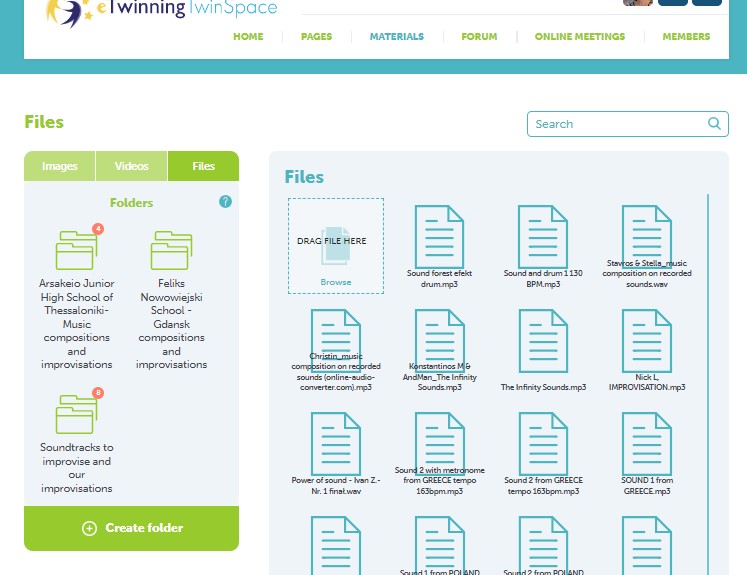Go to MATERIALS in the navigation menu

click(x=397, y=37)
